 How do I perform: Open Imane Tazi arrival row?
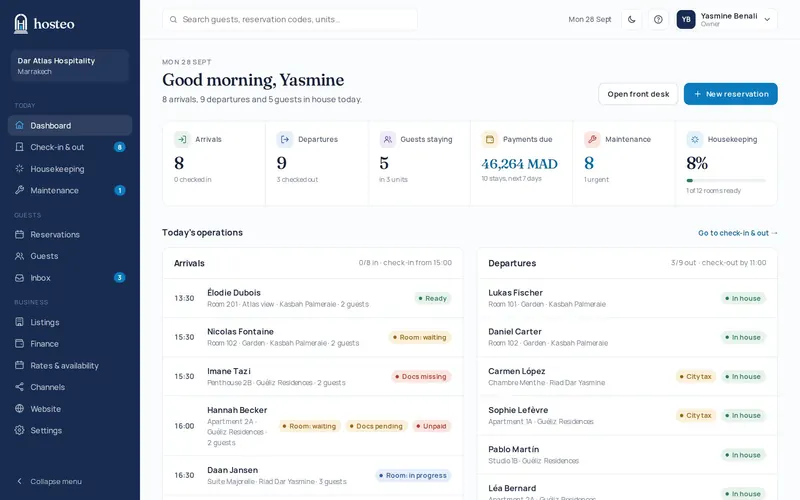pyautogui.click(x=313, y=377)
